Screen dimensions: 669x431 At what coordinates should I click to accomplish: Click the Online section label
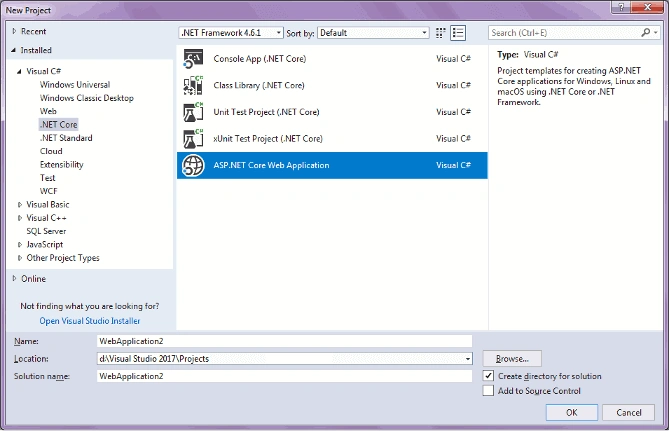(x=33, y=279)
